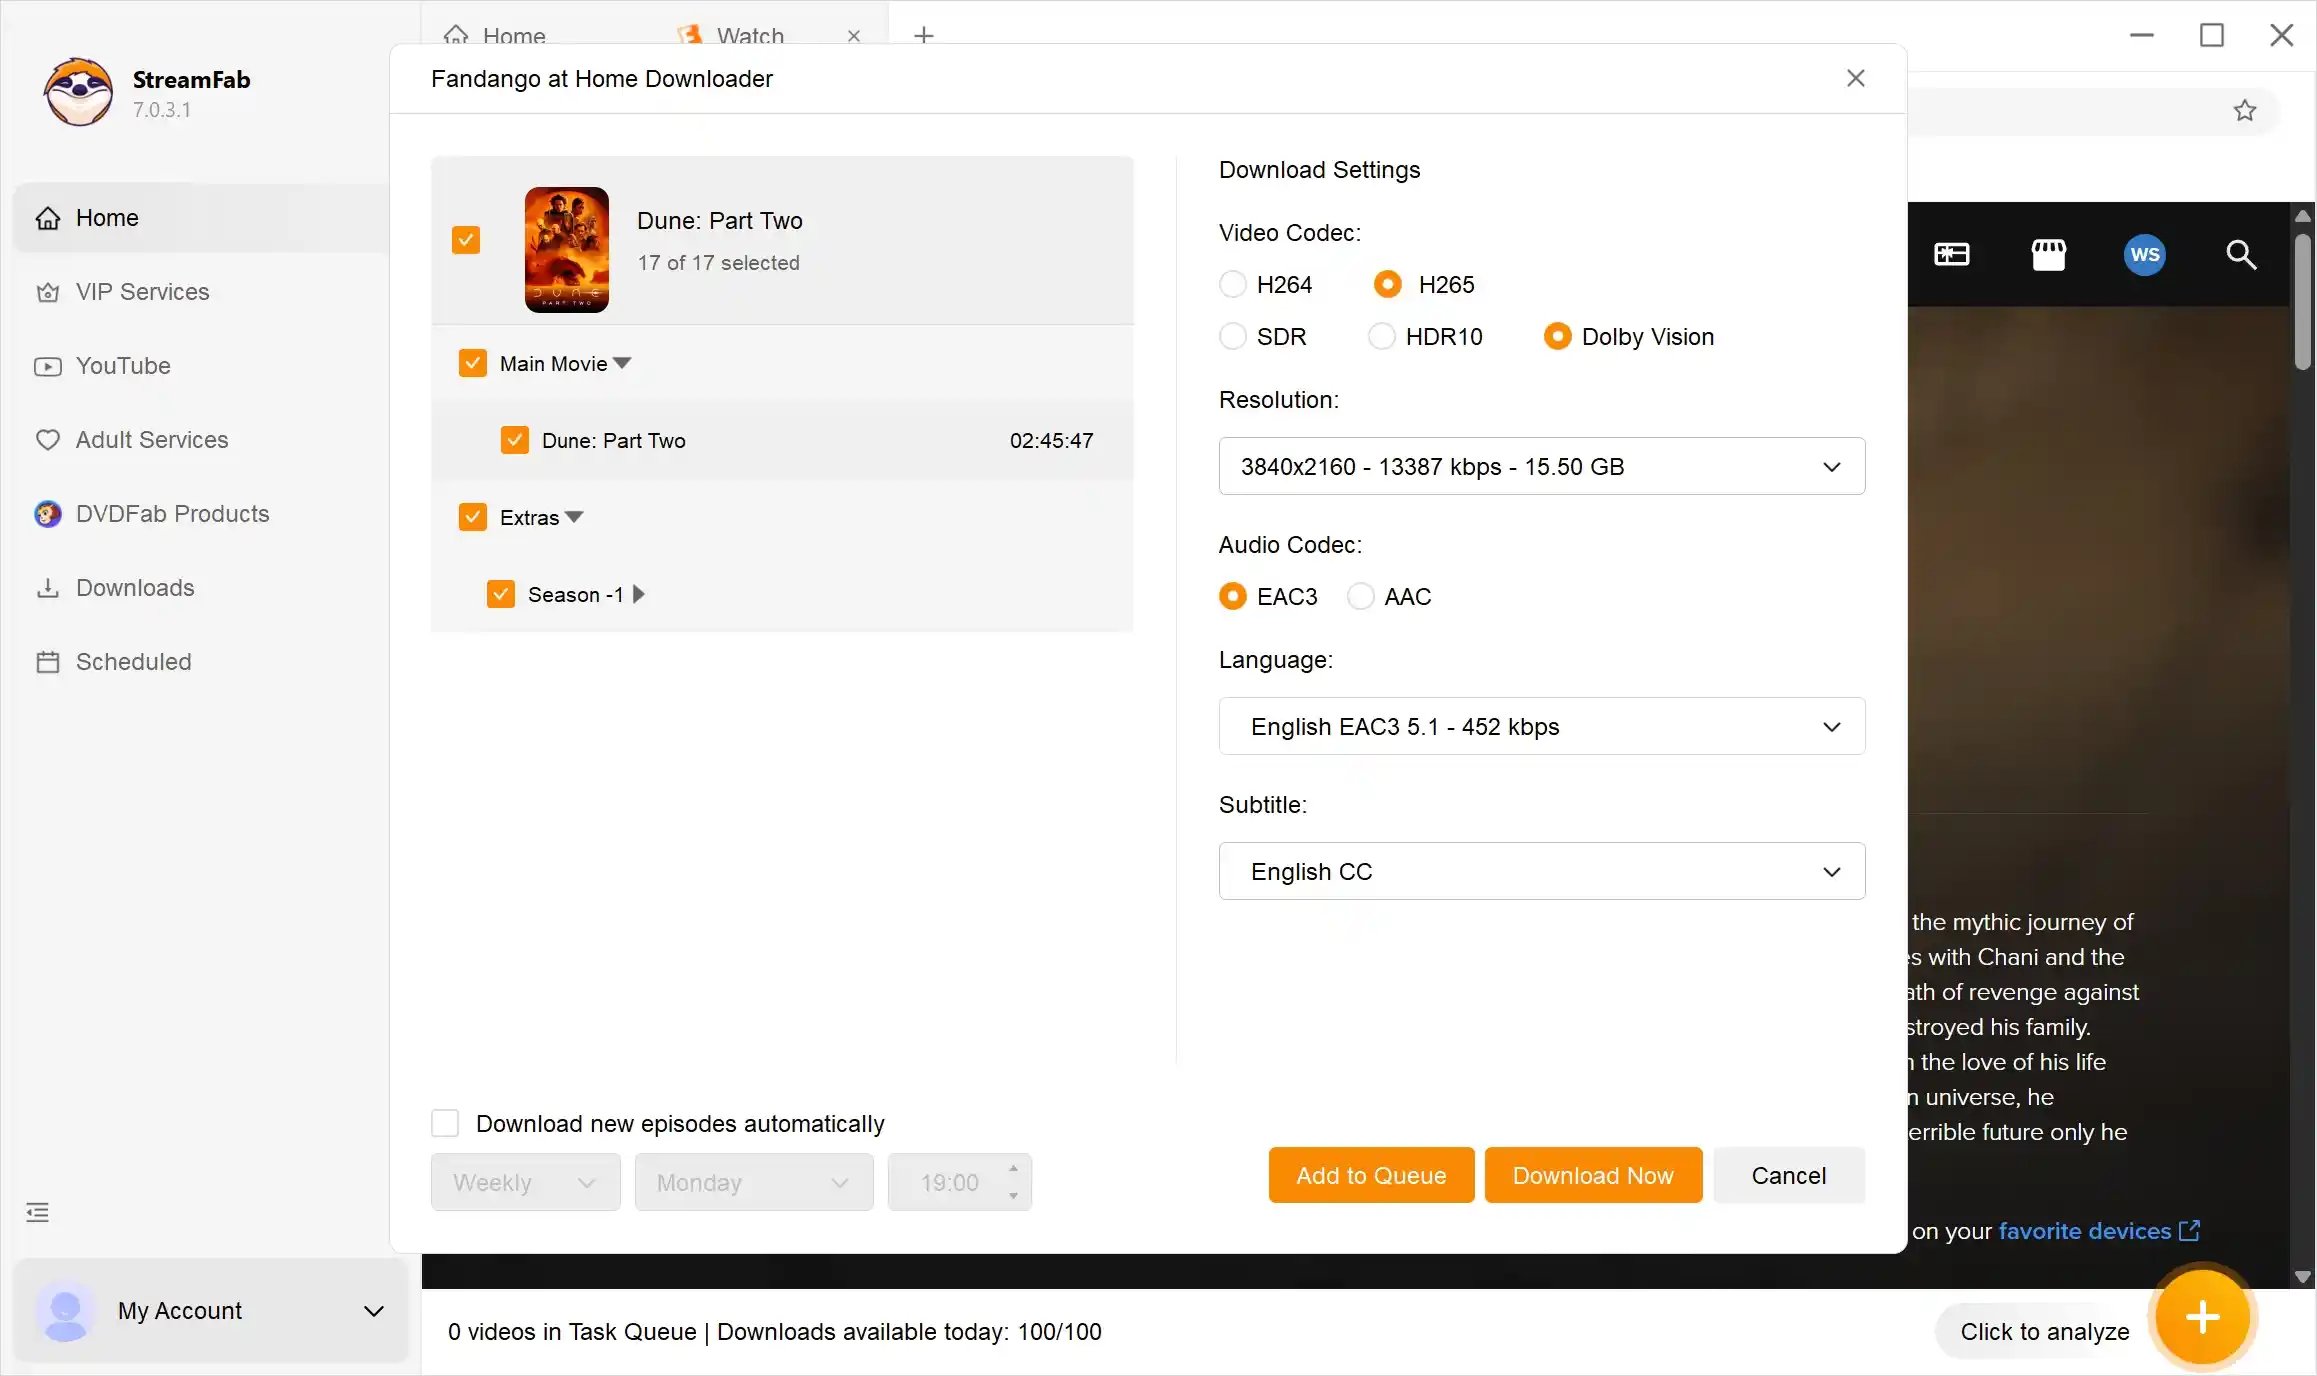Open the Weekly frequency dropdown
The width and height of the screenshot is (2317, 1376).
(526, 1182)
